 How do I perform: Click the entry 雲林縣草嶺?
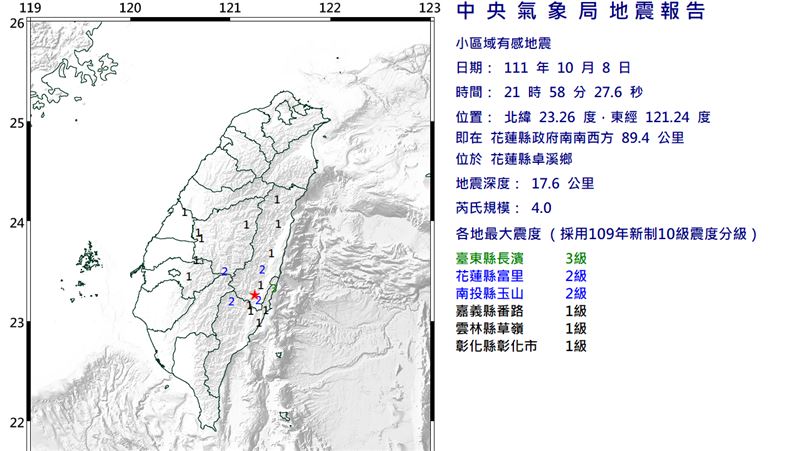(490, 328)
